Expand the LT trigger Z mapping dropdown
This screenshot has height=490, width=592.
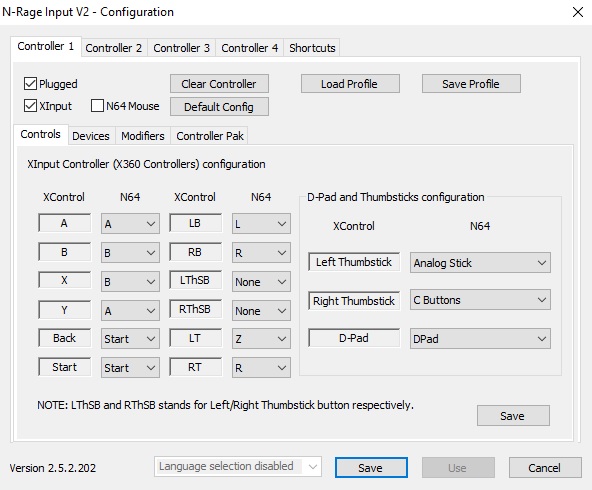point(261,339)
